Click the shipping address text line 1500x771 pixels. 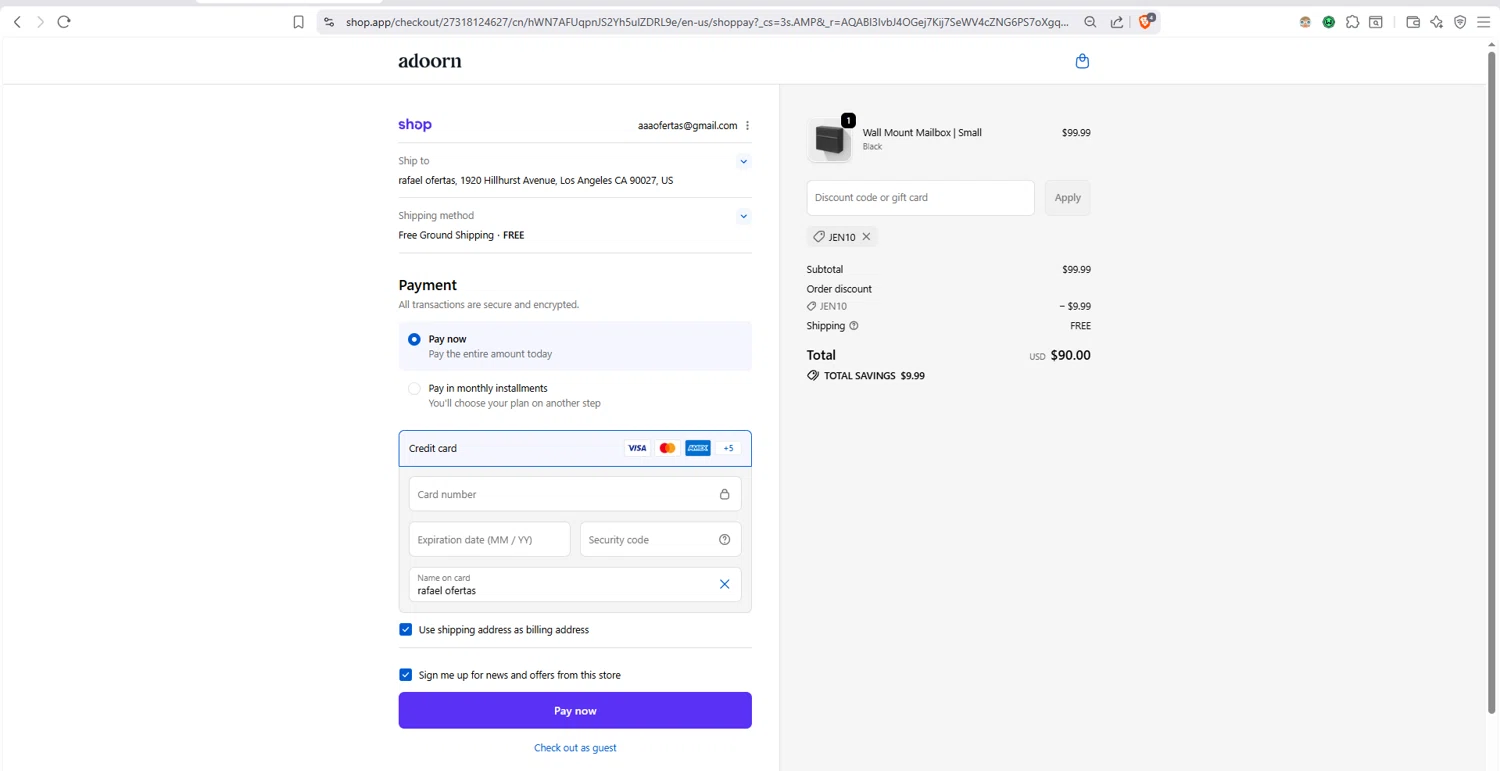[x=536, y=181]
